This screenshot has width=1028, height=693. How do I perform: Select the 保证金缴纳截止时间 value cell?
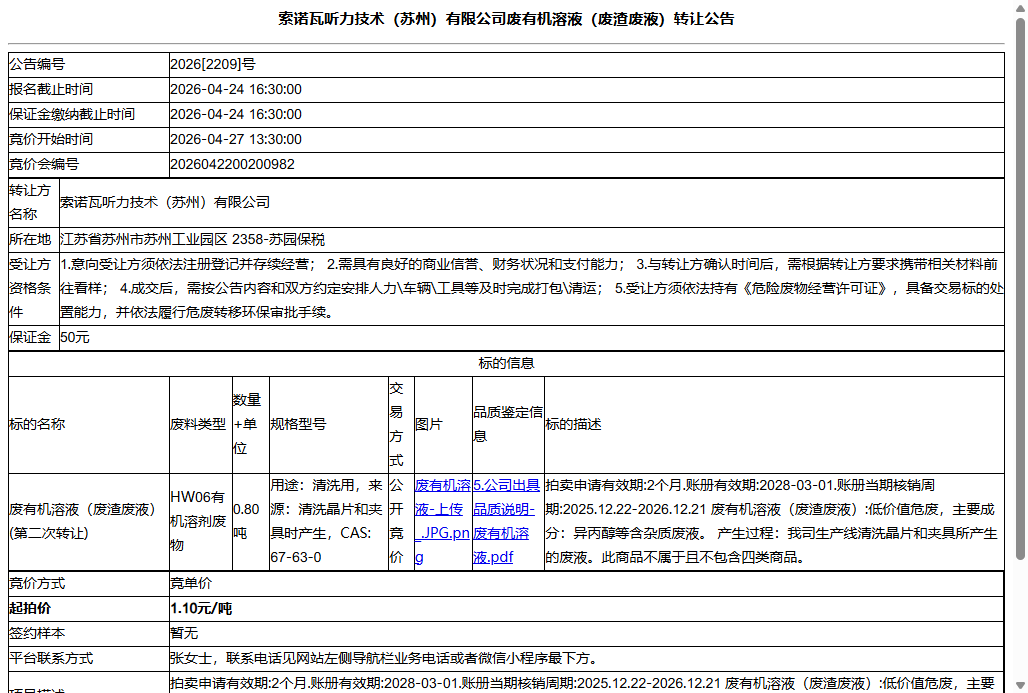tap(586, 114)
